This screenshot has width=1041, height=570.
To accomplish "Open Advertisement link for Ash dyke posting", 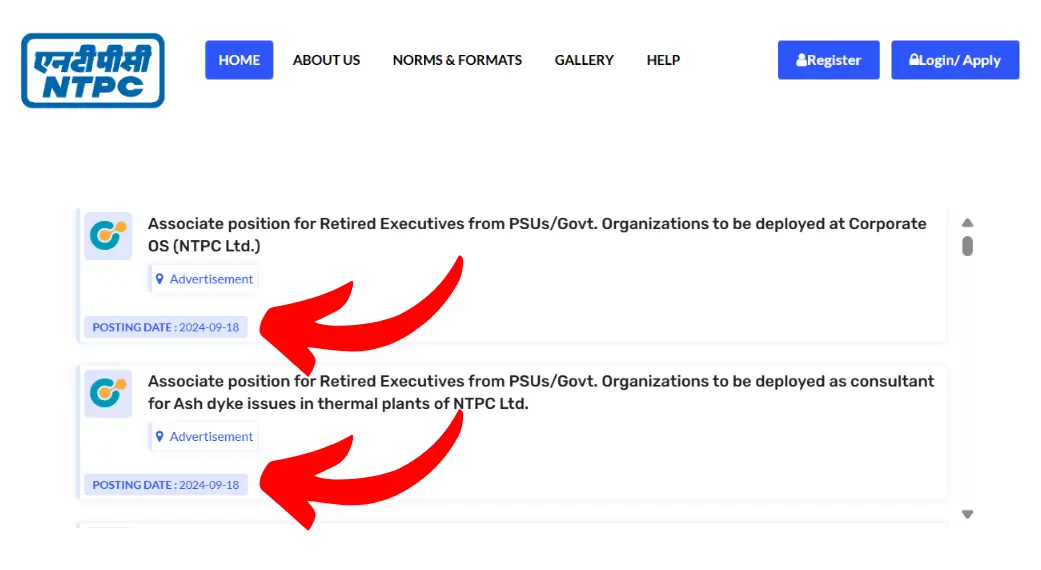I will (211, 437).
